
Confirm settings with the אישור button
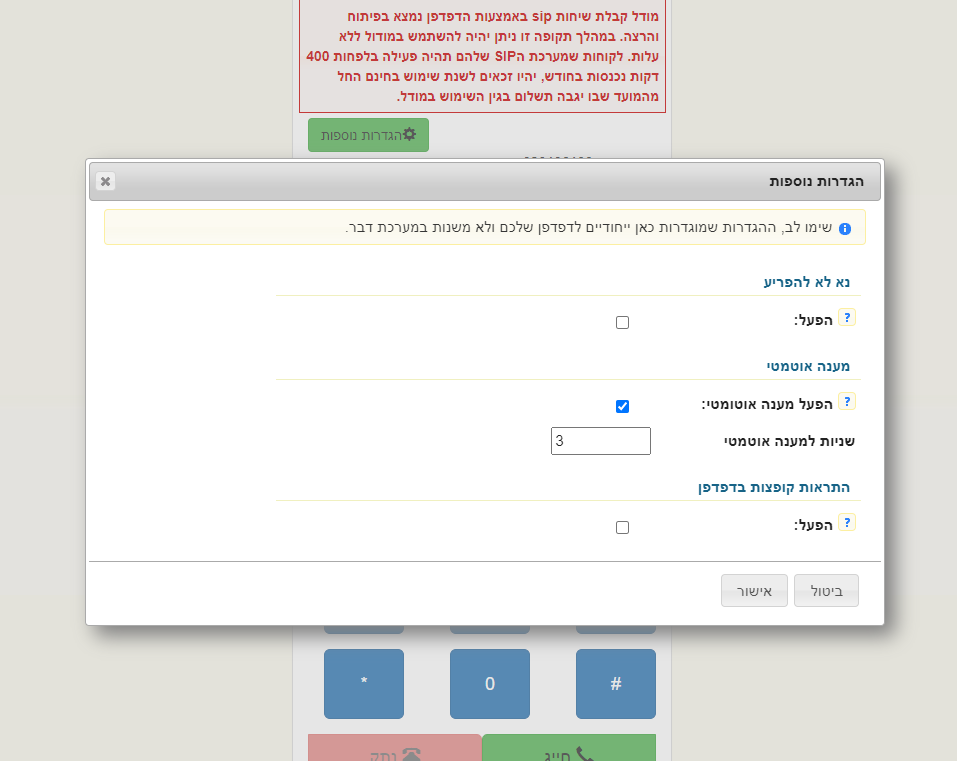click(x=753, y=591)
